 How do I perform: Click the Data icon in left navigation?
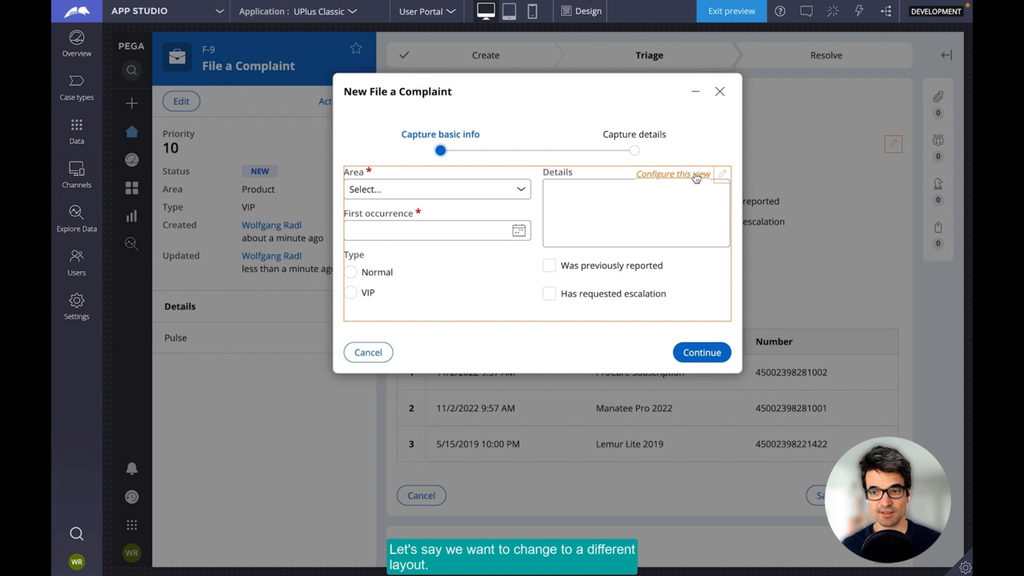(76, 130)
